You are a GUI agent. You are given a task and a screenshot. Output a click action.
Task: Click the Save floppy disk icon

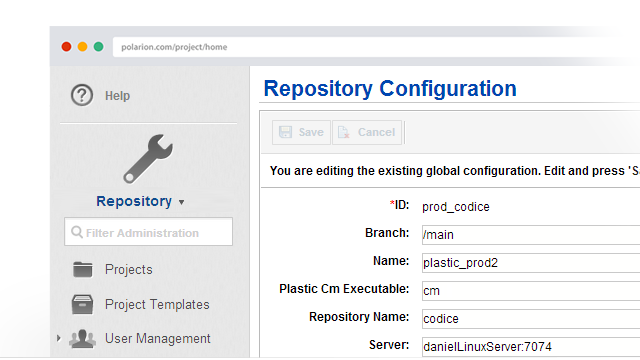click(x=285, y=132)
